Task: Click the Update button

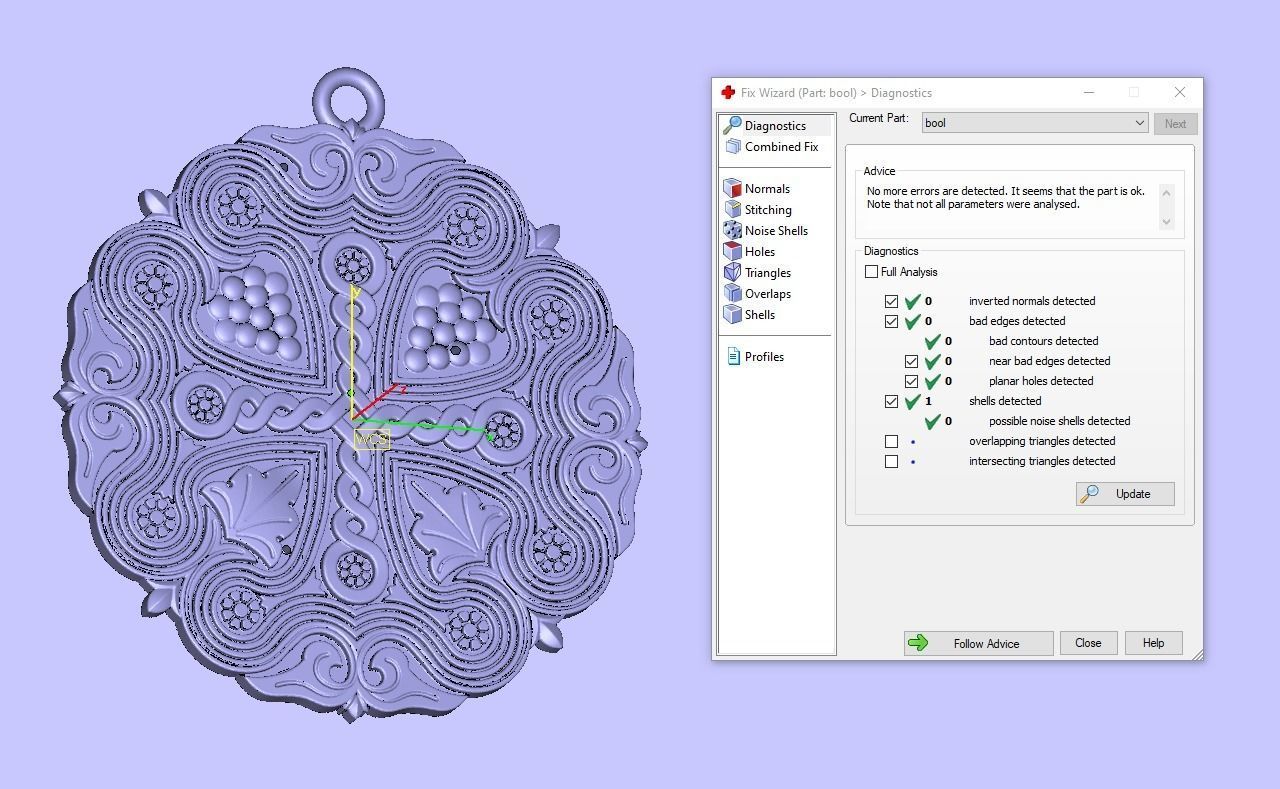Action: 1125,494
